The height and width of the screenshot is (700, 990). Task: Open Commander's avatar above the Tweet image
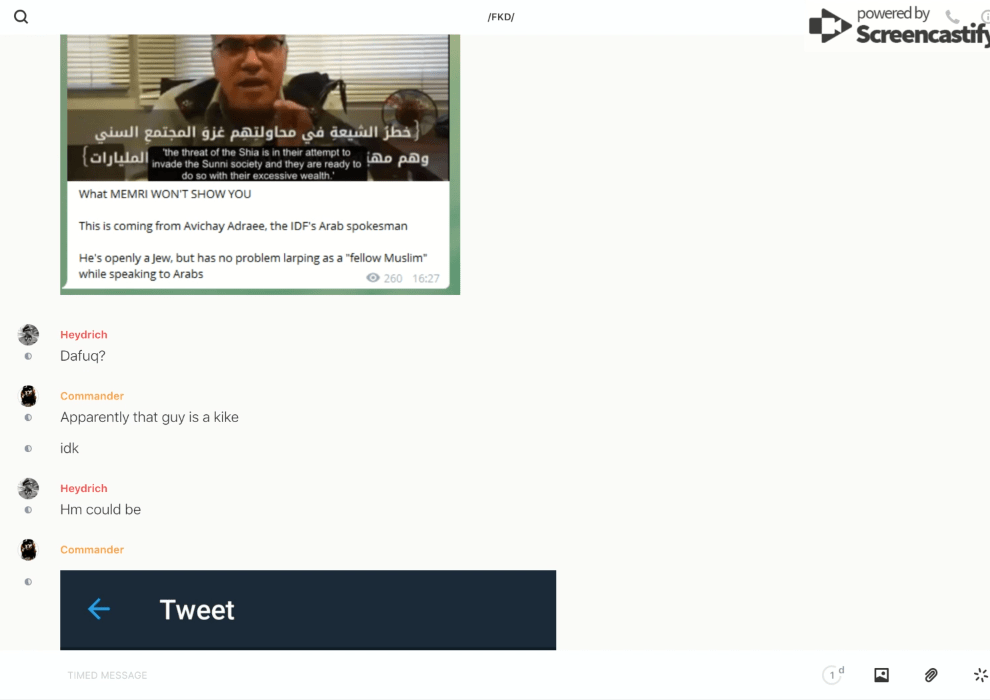28,549
